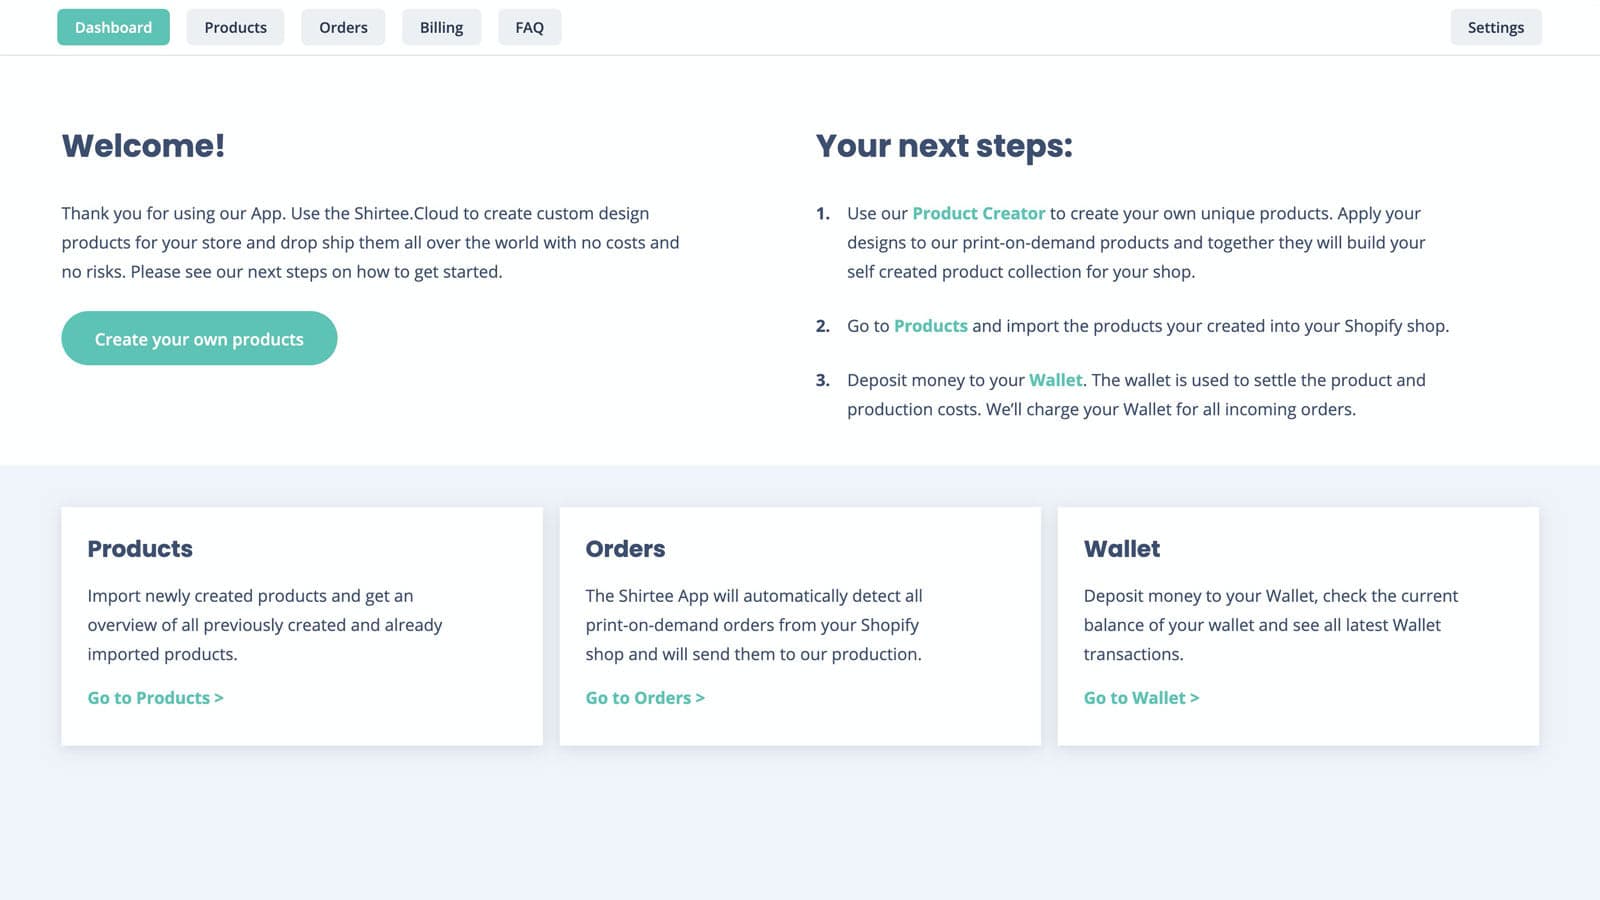
Task: Open the Product Creator link
Action: (978, 213)
